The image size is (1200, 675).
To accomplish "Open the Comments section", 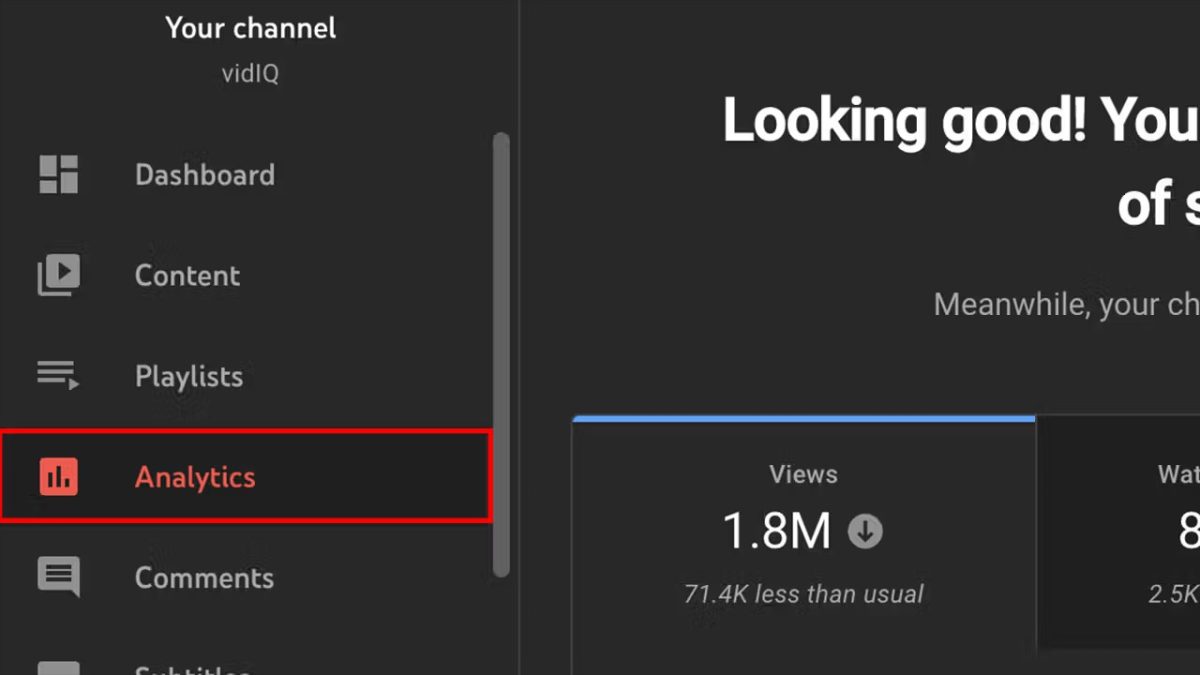I will click(246, 578).
